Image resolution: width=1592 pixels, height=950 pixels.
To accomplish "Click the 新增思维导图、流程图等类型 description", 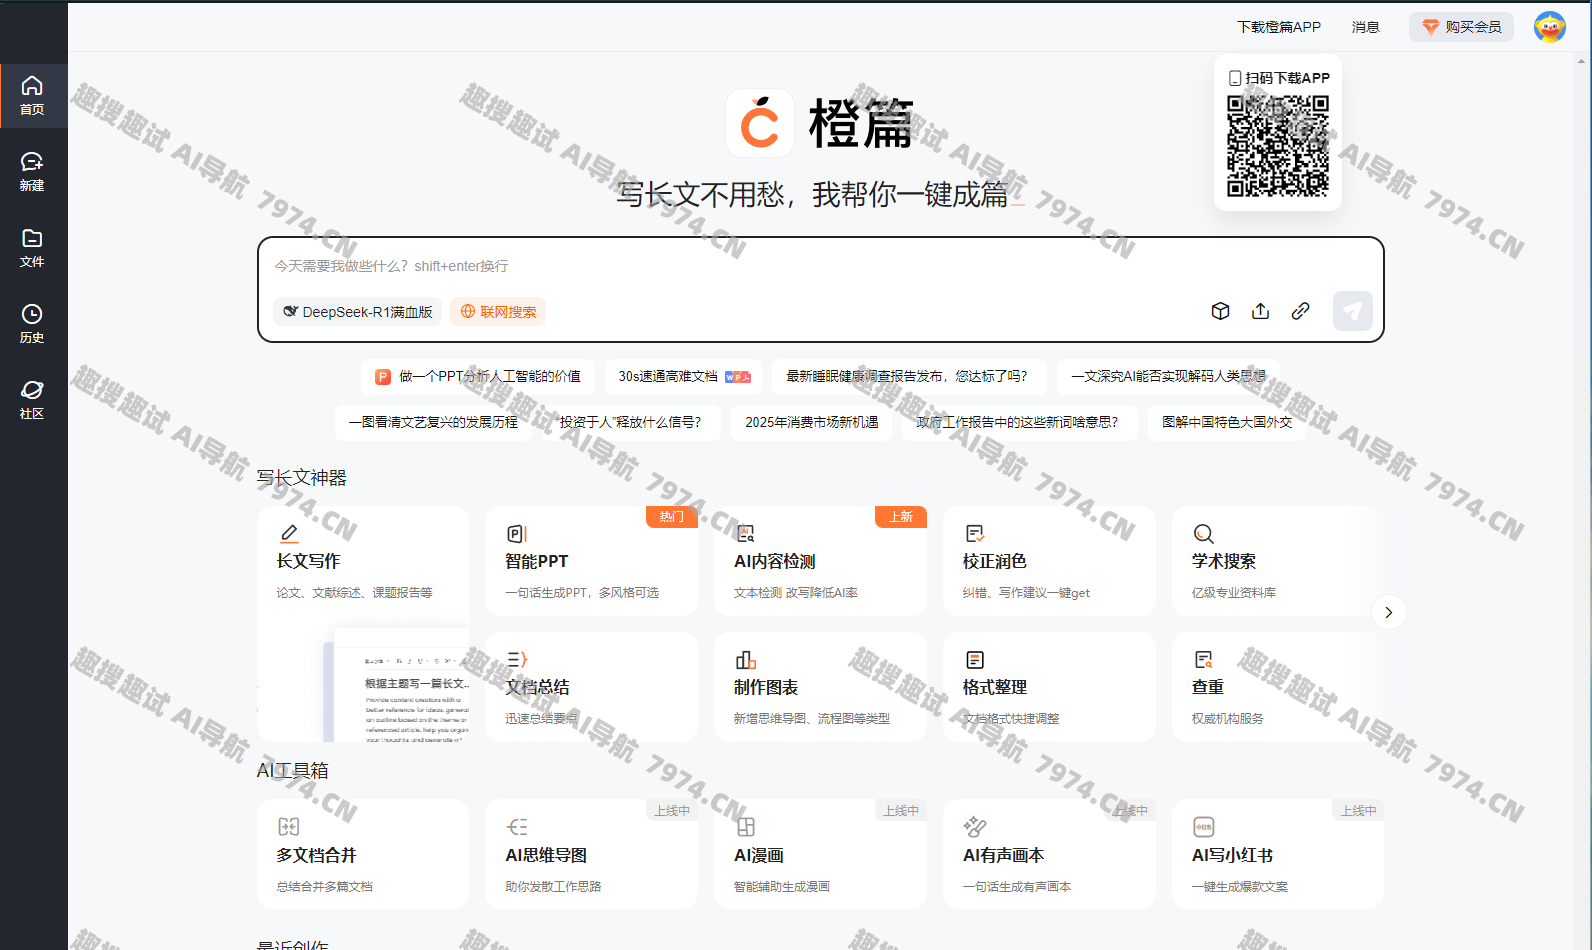I will pos(812,719).
